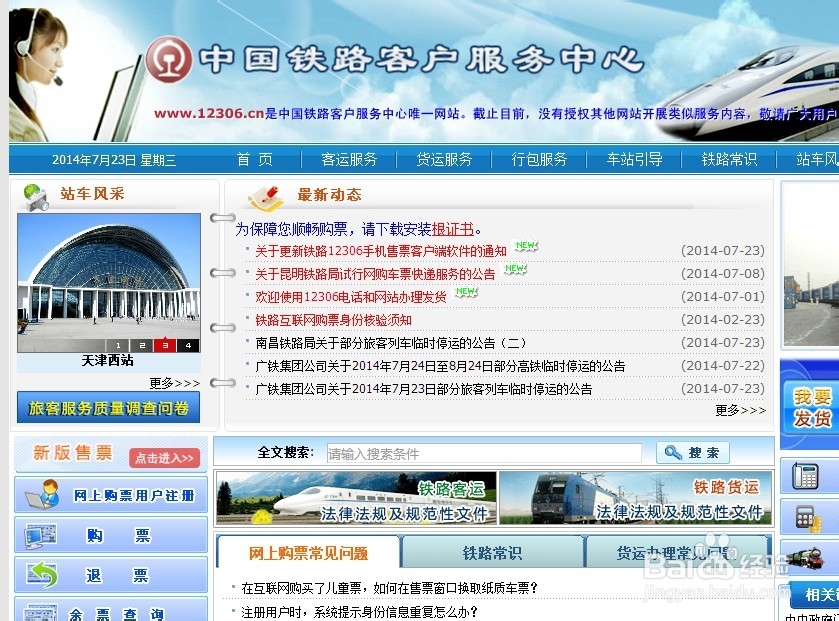839x621 pixels.
Task: Select the monitor icon next to 购票
Action: (39, 536)
